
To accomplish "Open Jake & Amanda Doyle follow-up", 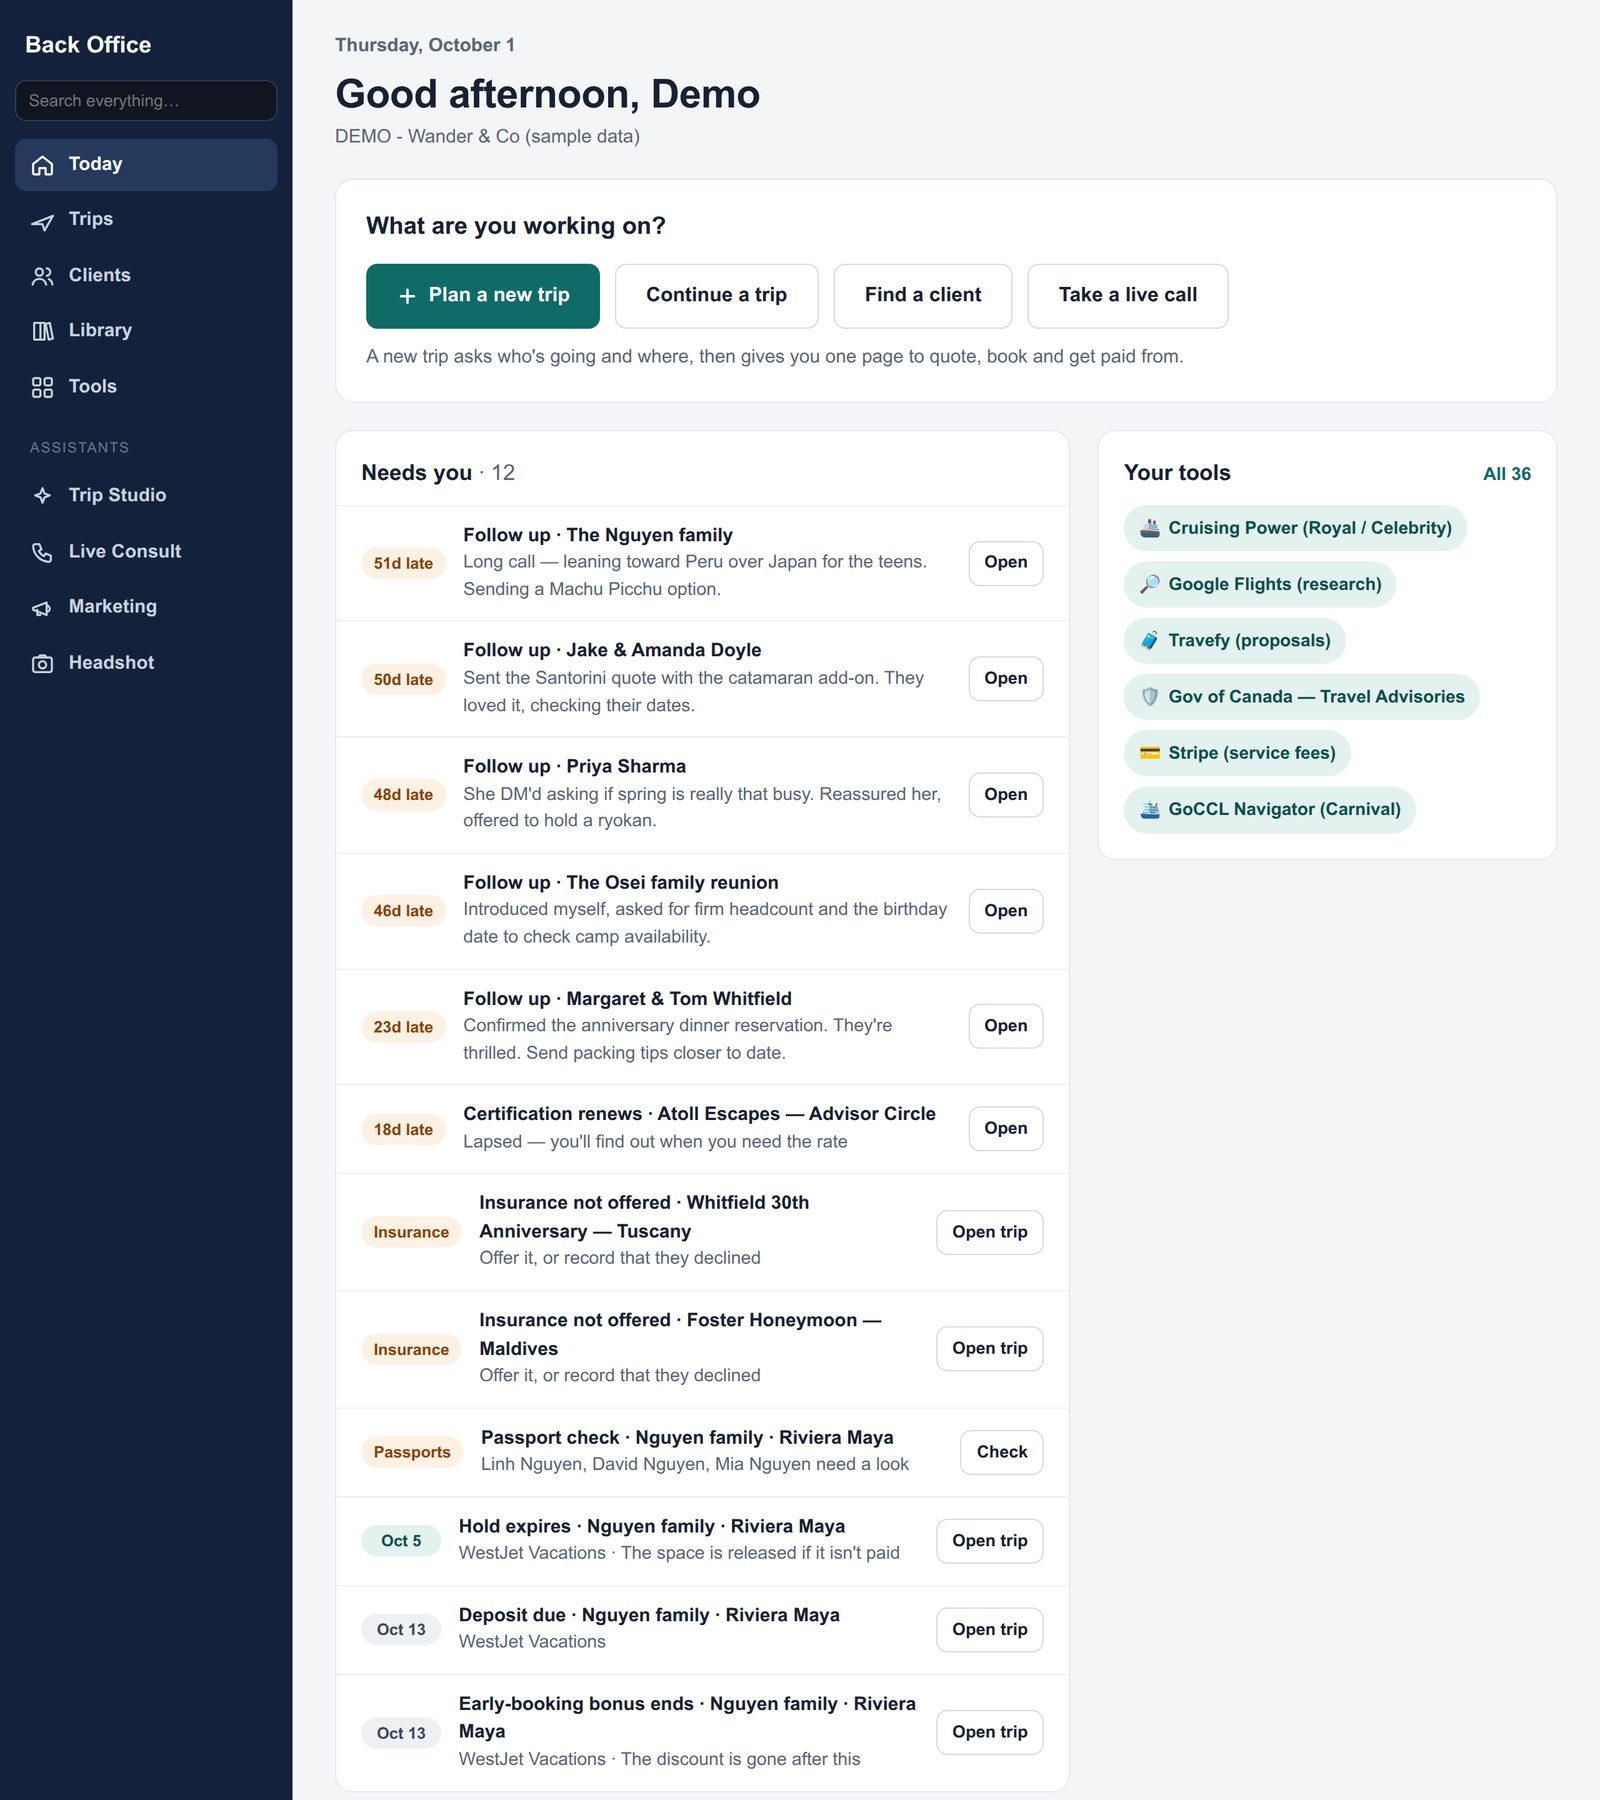I will coord(1005,679).
